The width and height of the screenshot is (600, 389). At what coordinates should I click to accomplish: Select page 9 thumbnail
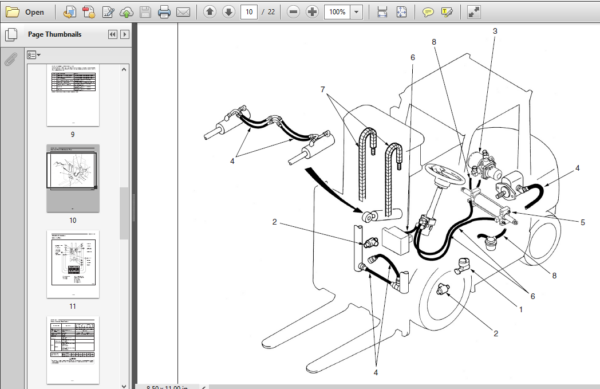tap(73, 95)
